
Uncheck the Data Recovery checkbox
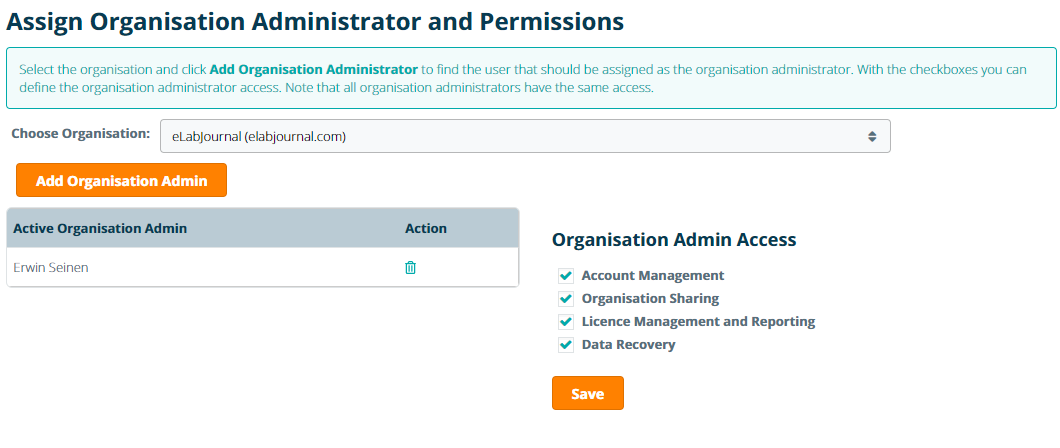[566, 345]
